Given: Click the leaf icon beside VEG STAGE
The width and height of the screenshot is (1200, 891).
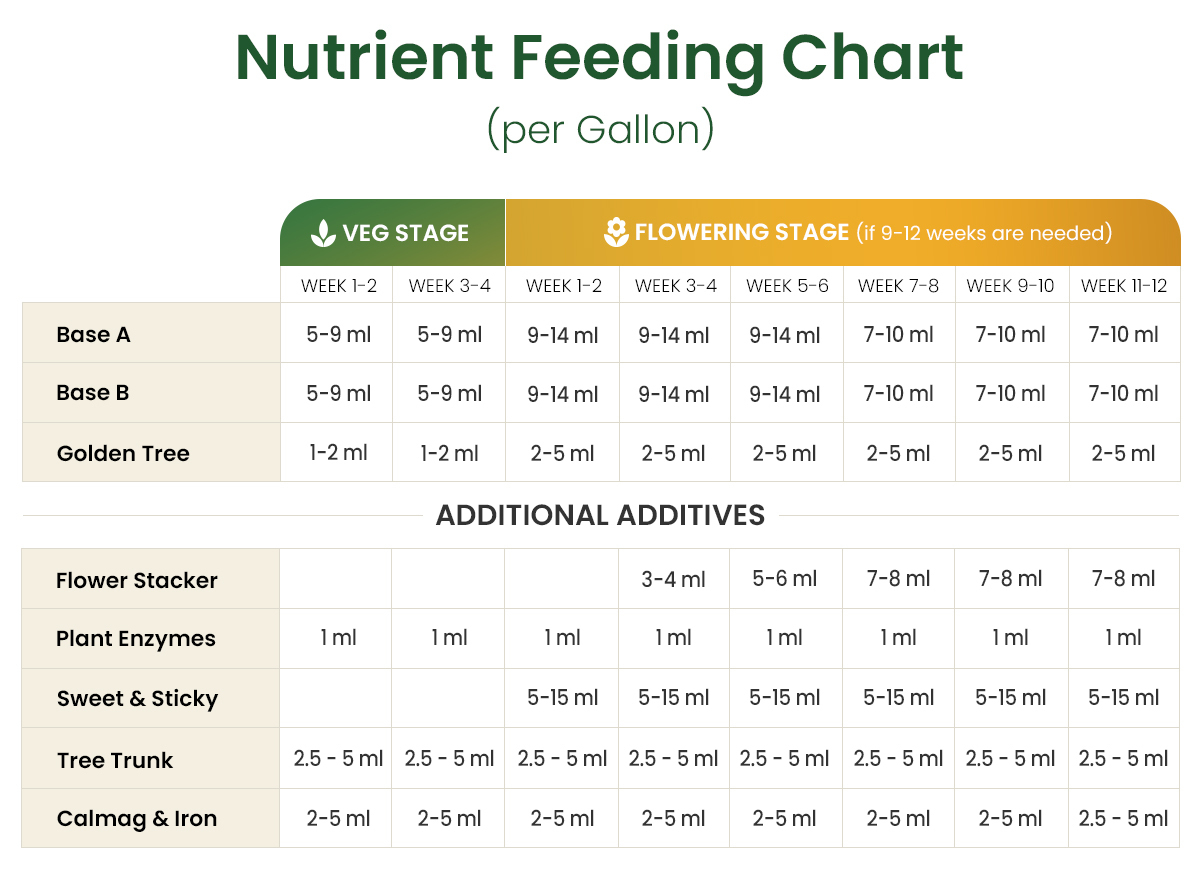Looking at the screenshot, I should 323,234.
